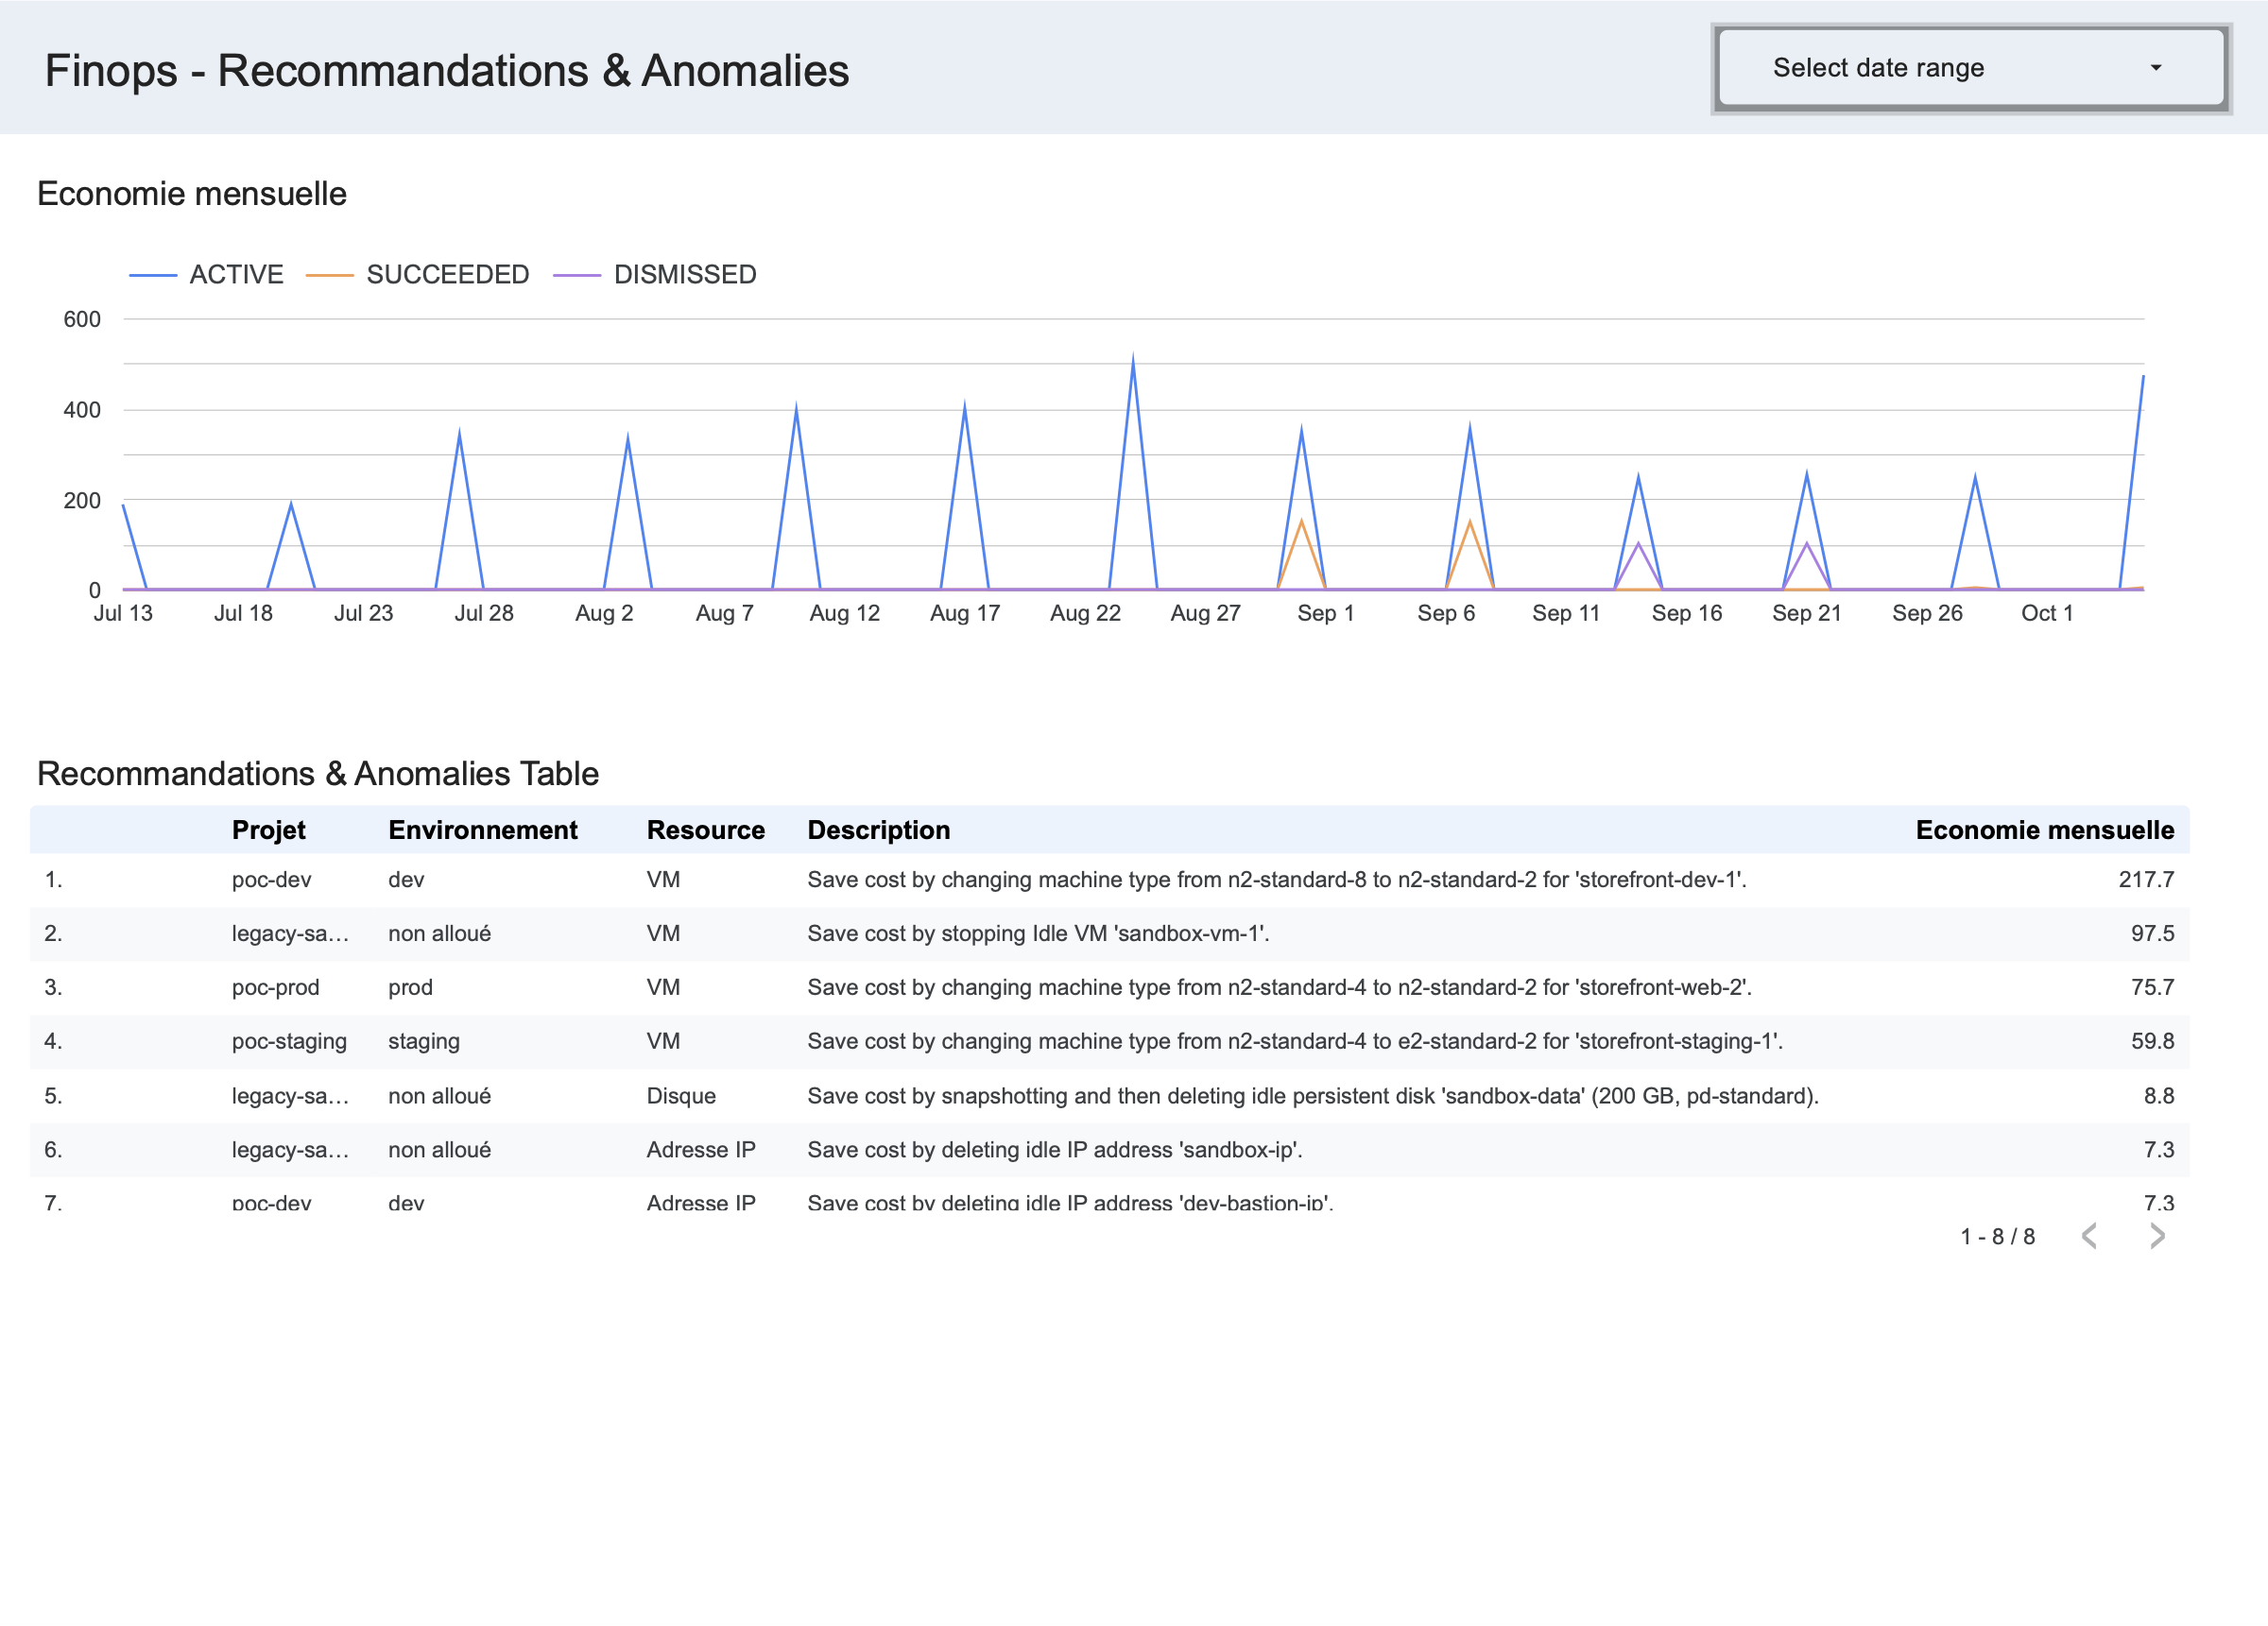The width and height of the screenshot is (2268, 1626).
Task: Click the 'storefront-dev-1' recommendation description
Action: click(x=1277, y=880)
